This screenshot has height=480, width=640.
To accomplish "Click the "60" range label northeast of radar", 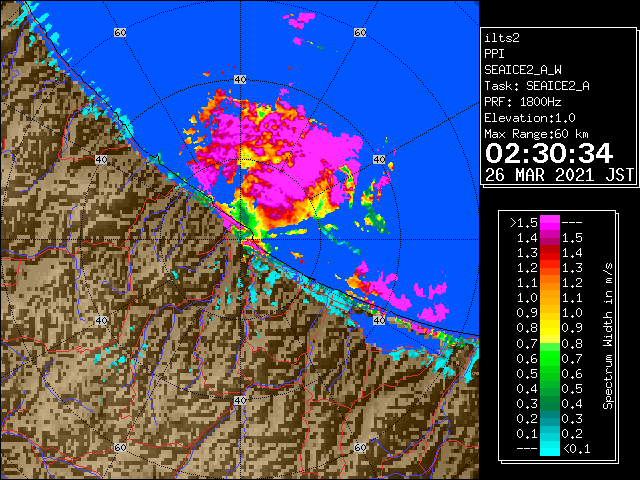I will coord(360,33).
